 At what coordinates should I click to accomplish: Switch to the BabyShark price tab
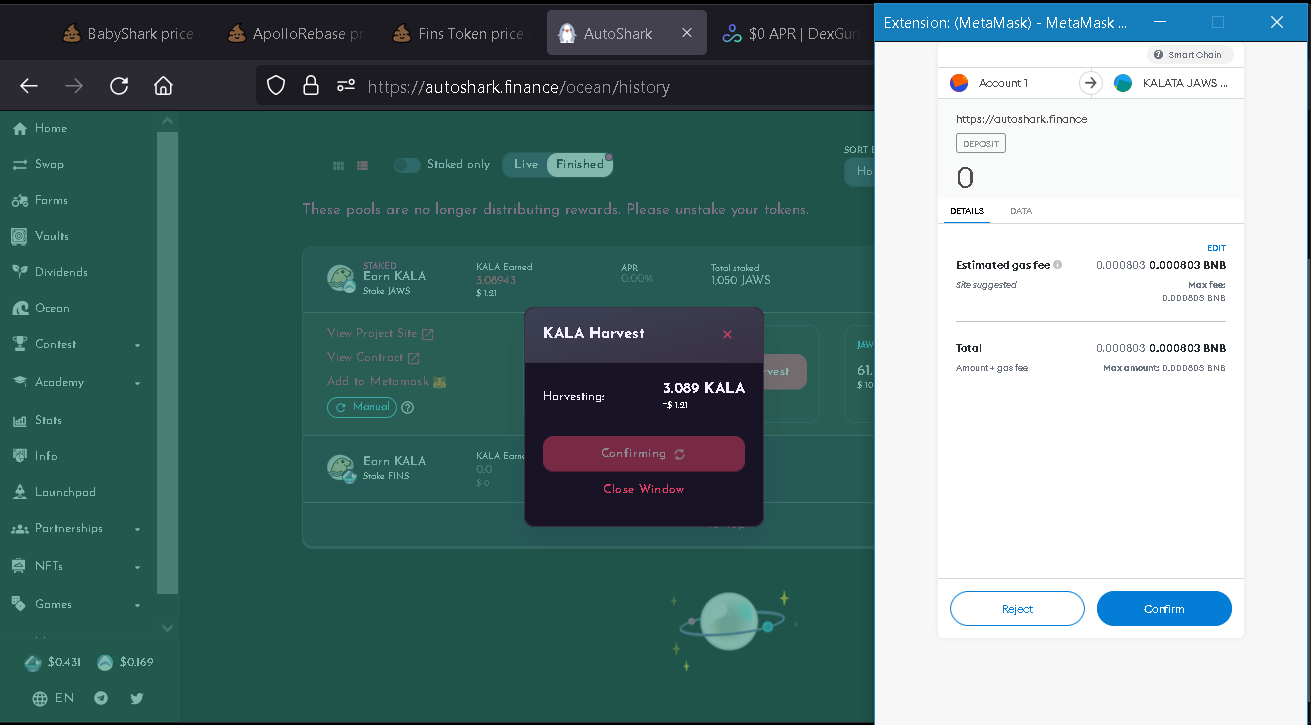click(x=128, y=33)
